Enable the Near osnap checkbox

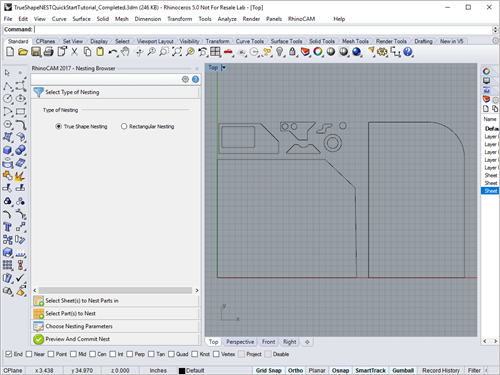29,354
